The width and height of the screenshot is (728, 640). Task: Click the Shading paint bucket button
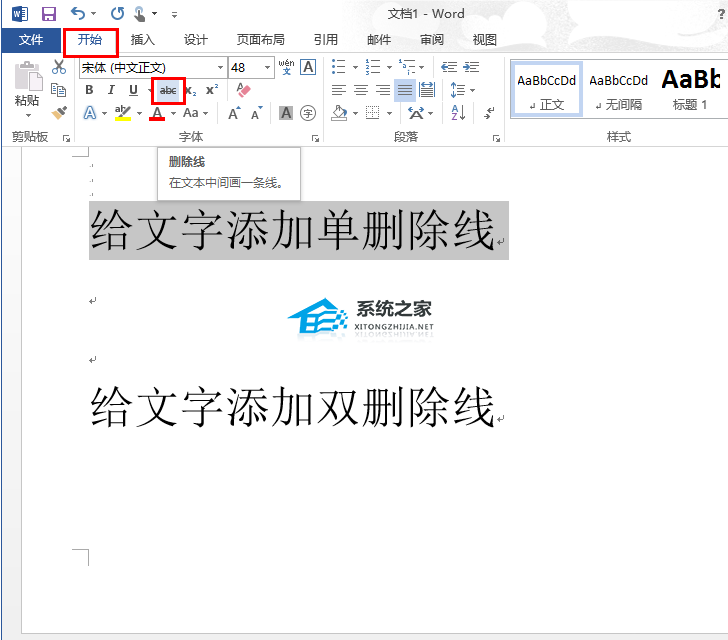tap(339, 113)
